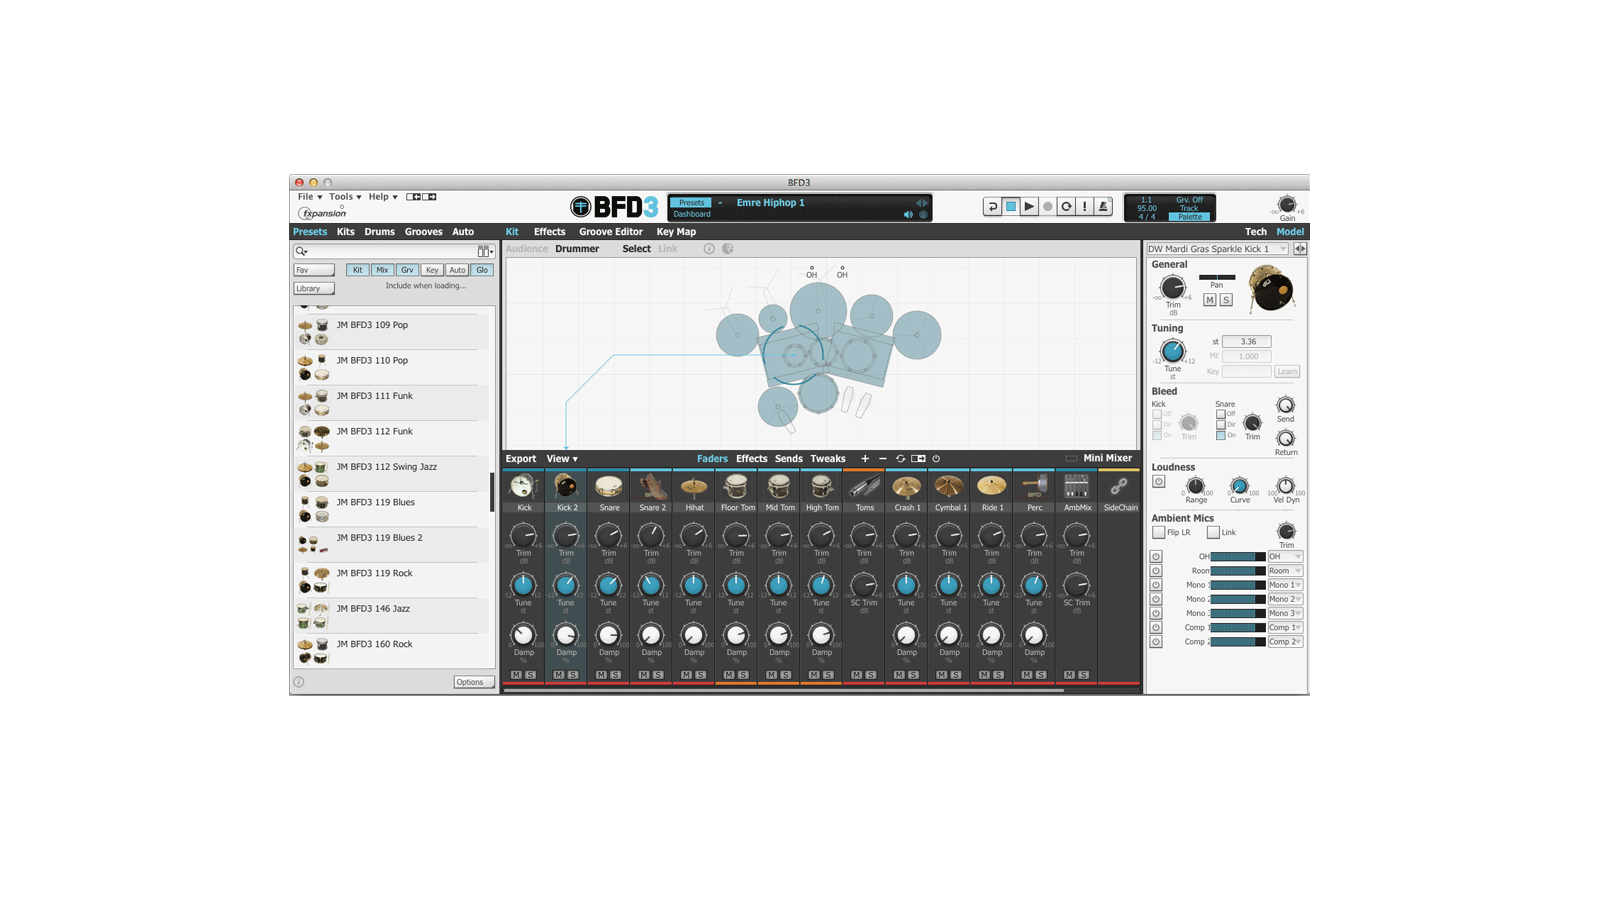Switch to the Tech panel tab
Viewport: 1600px width, 900px height.
1256,232
